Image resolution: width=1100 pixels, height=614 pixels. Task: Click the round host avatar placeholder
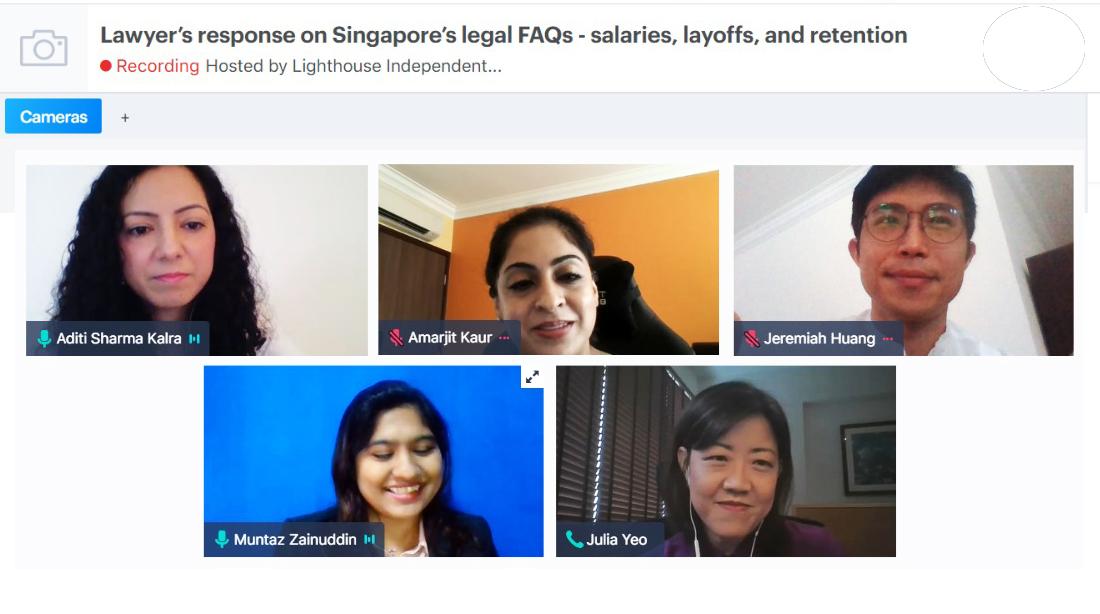pos(1033,48)
